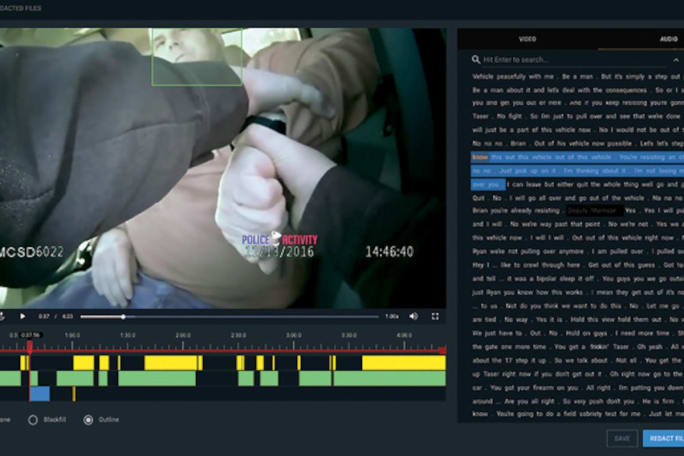
Task: Enter fullscreen using the expand icon
Action: coord(435,316)
